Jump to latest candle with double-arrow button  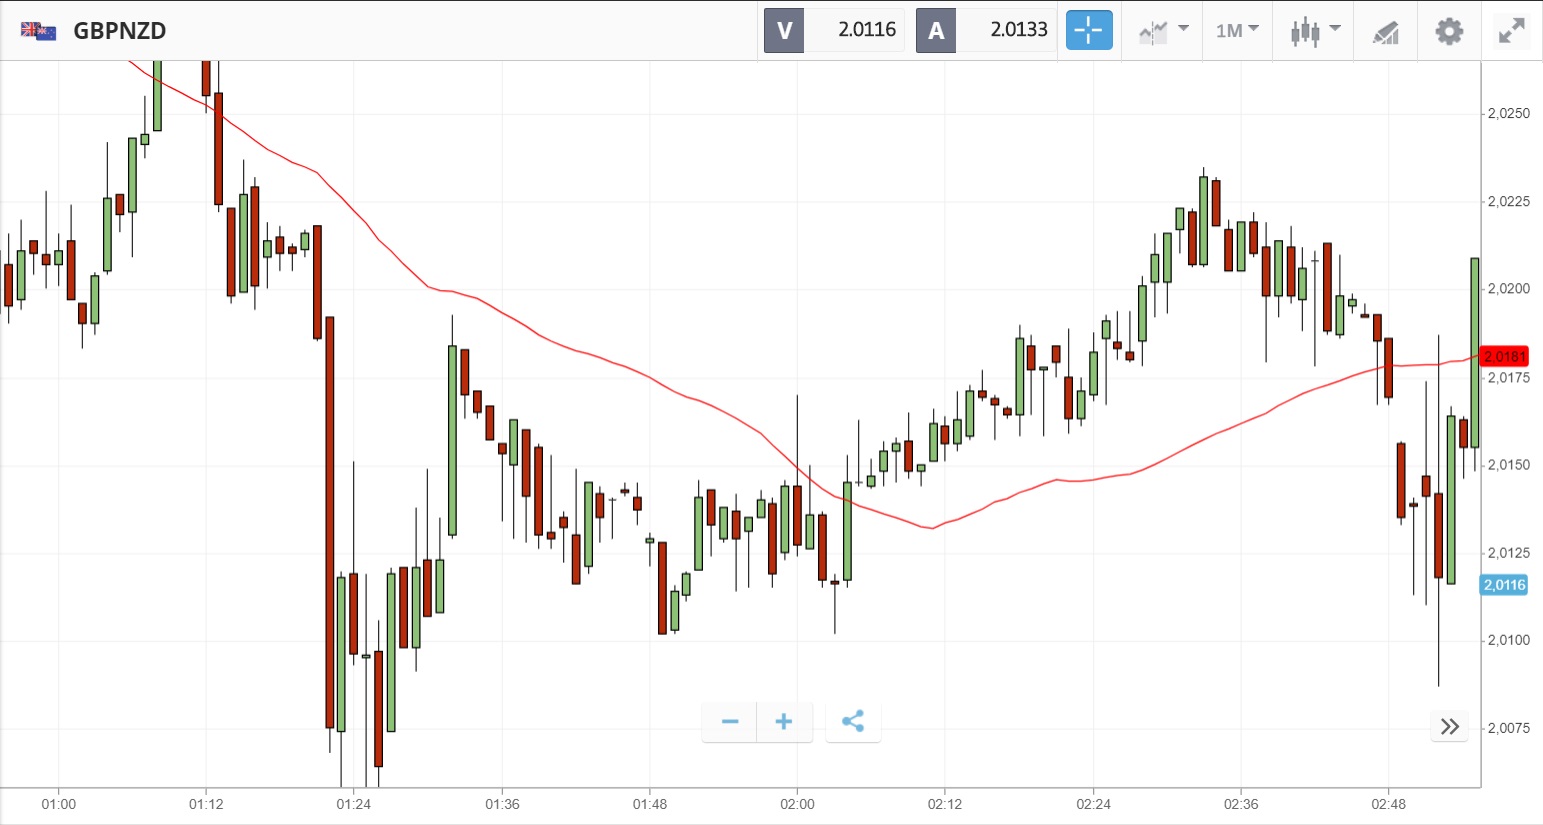(1450, 726)
